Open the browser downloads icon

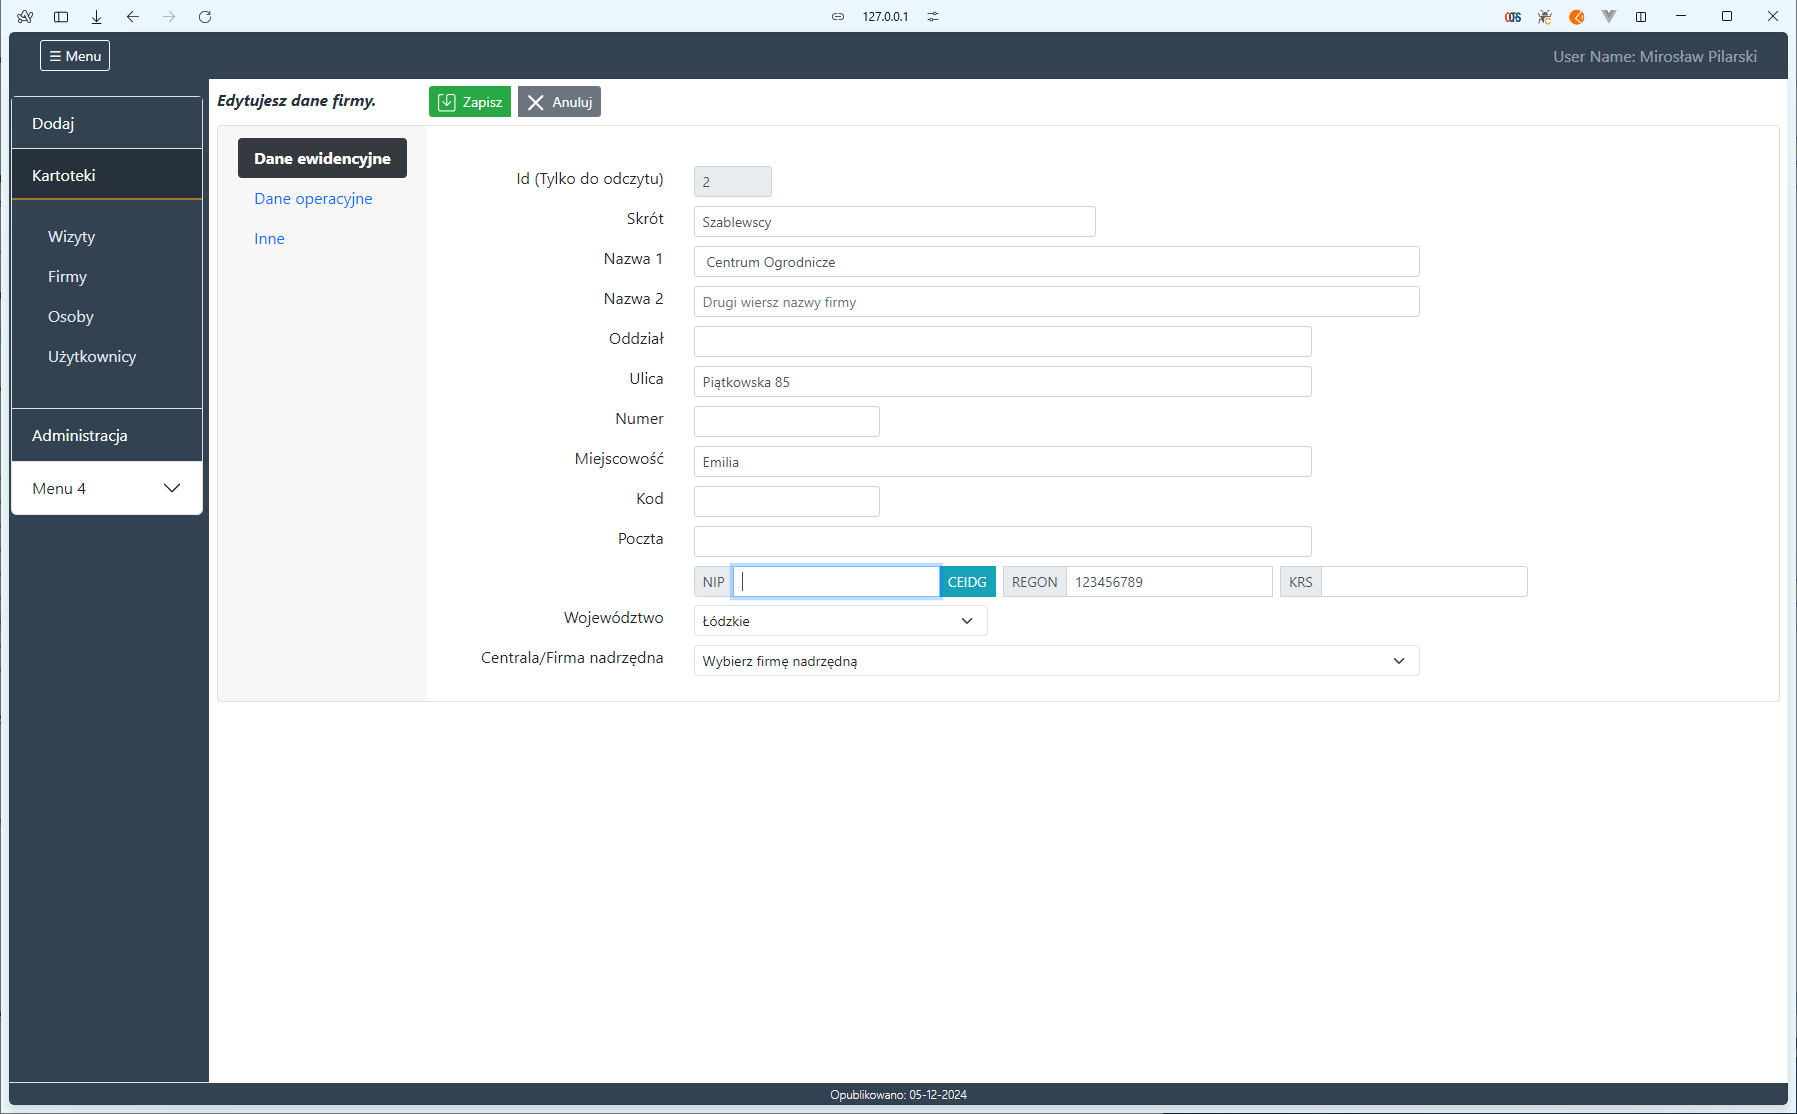(97, 16)
